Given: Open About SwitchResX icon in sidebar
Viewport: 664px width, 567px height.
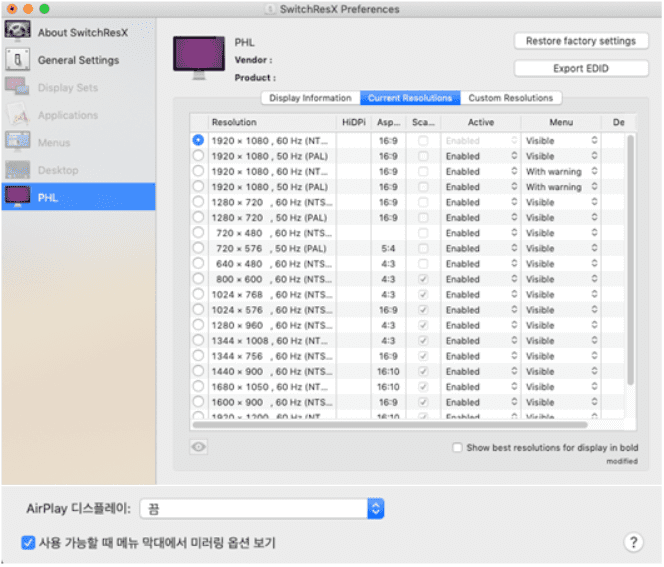Looking at the screenshot, I should pos(17,31).
